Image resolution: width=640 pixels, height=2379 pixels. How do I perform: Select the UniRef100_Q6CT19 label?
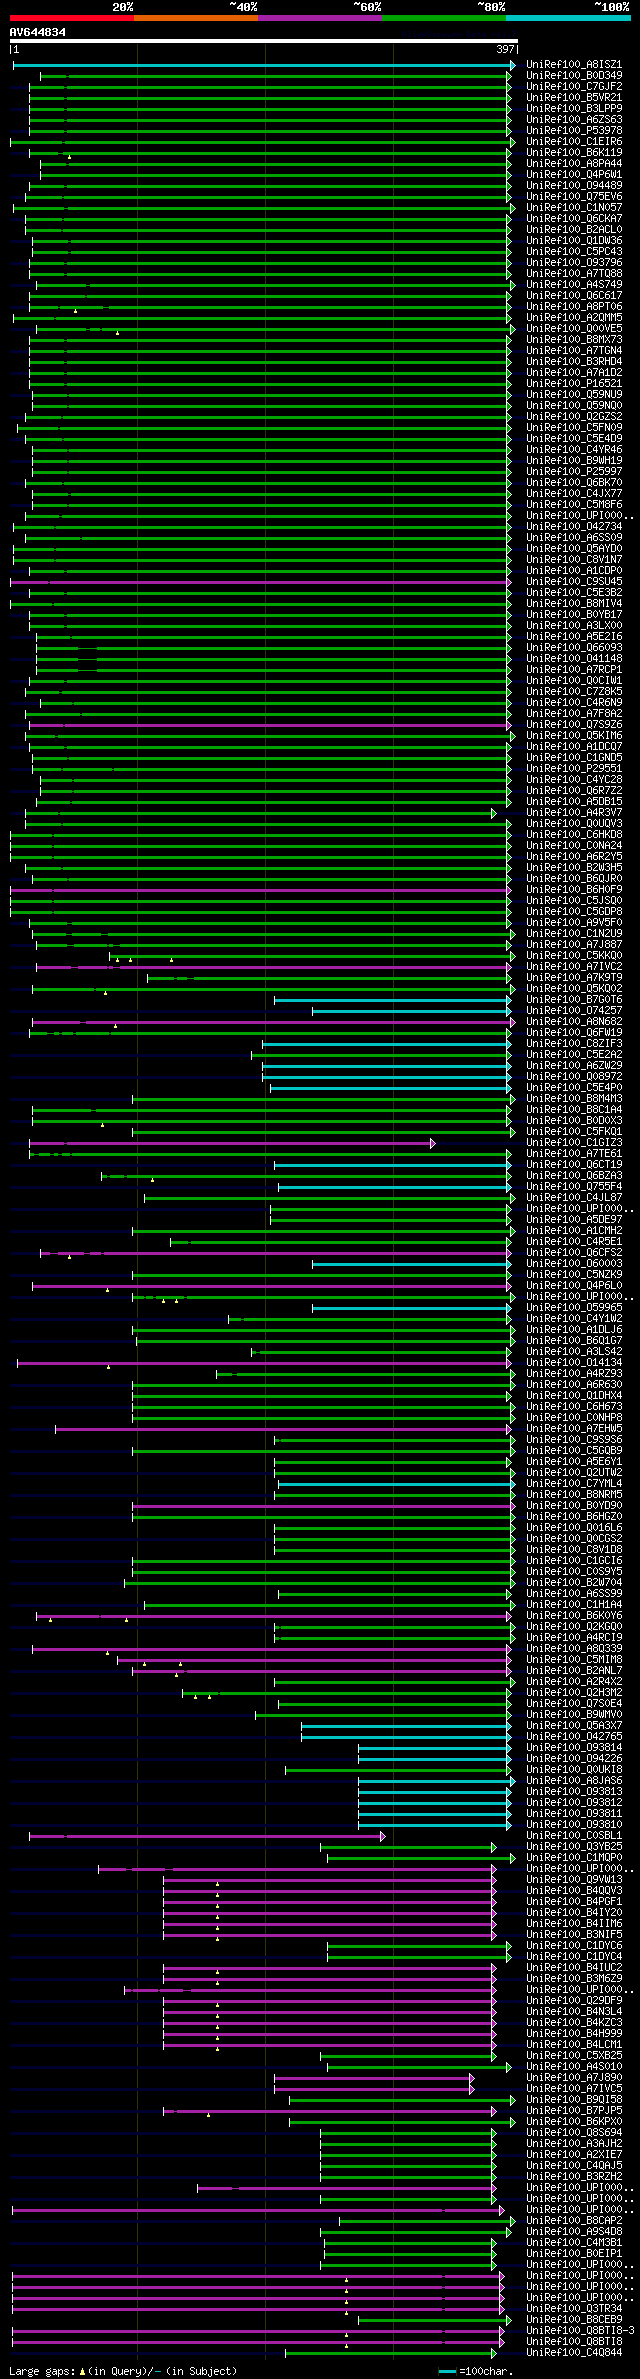[x=574, y=1165]
